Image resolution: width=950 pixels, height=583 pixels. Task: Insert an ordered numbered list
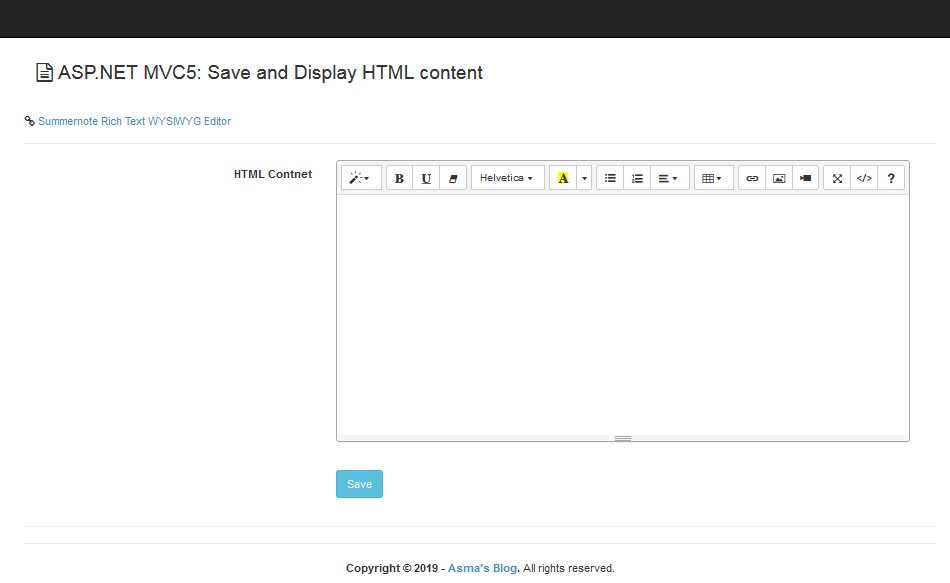click(637, 177)
